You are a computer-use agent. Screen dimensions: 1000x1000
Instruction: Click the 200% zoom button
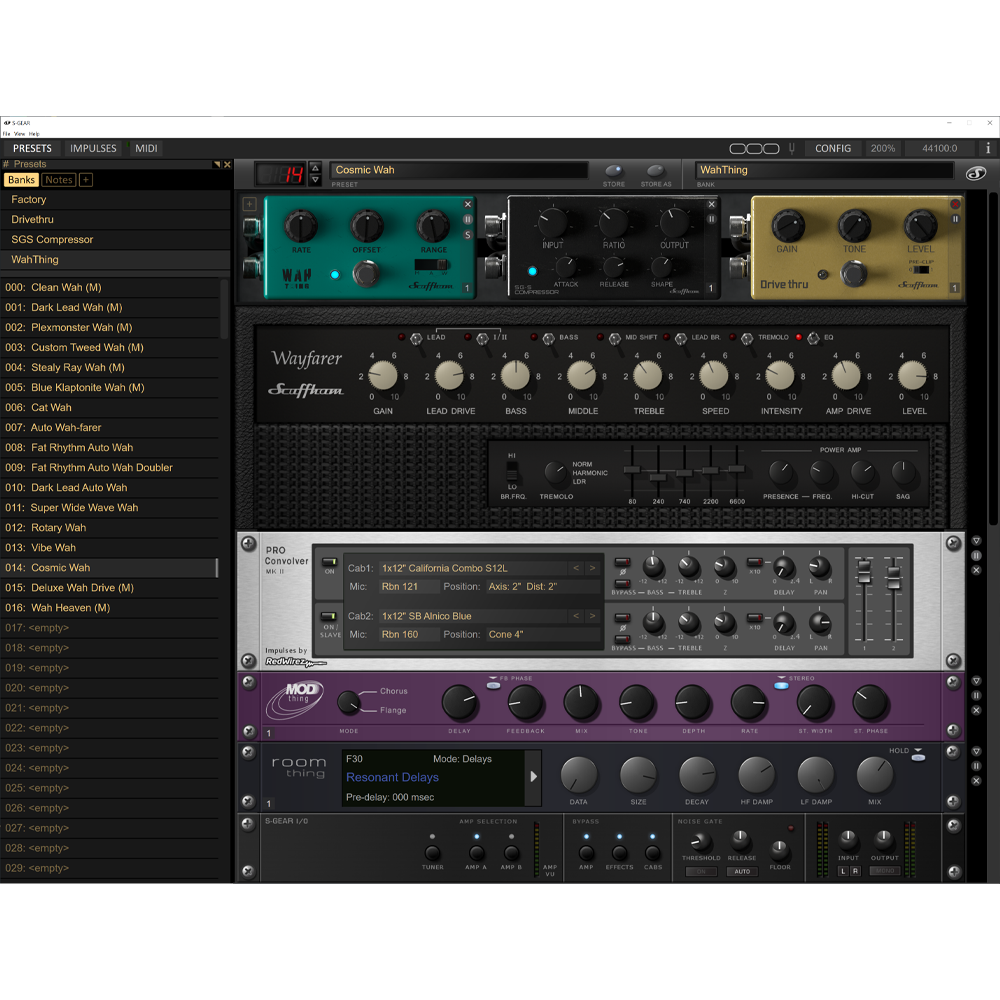[883, 148]
